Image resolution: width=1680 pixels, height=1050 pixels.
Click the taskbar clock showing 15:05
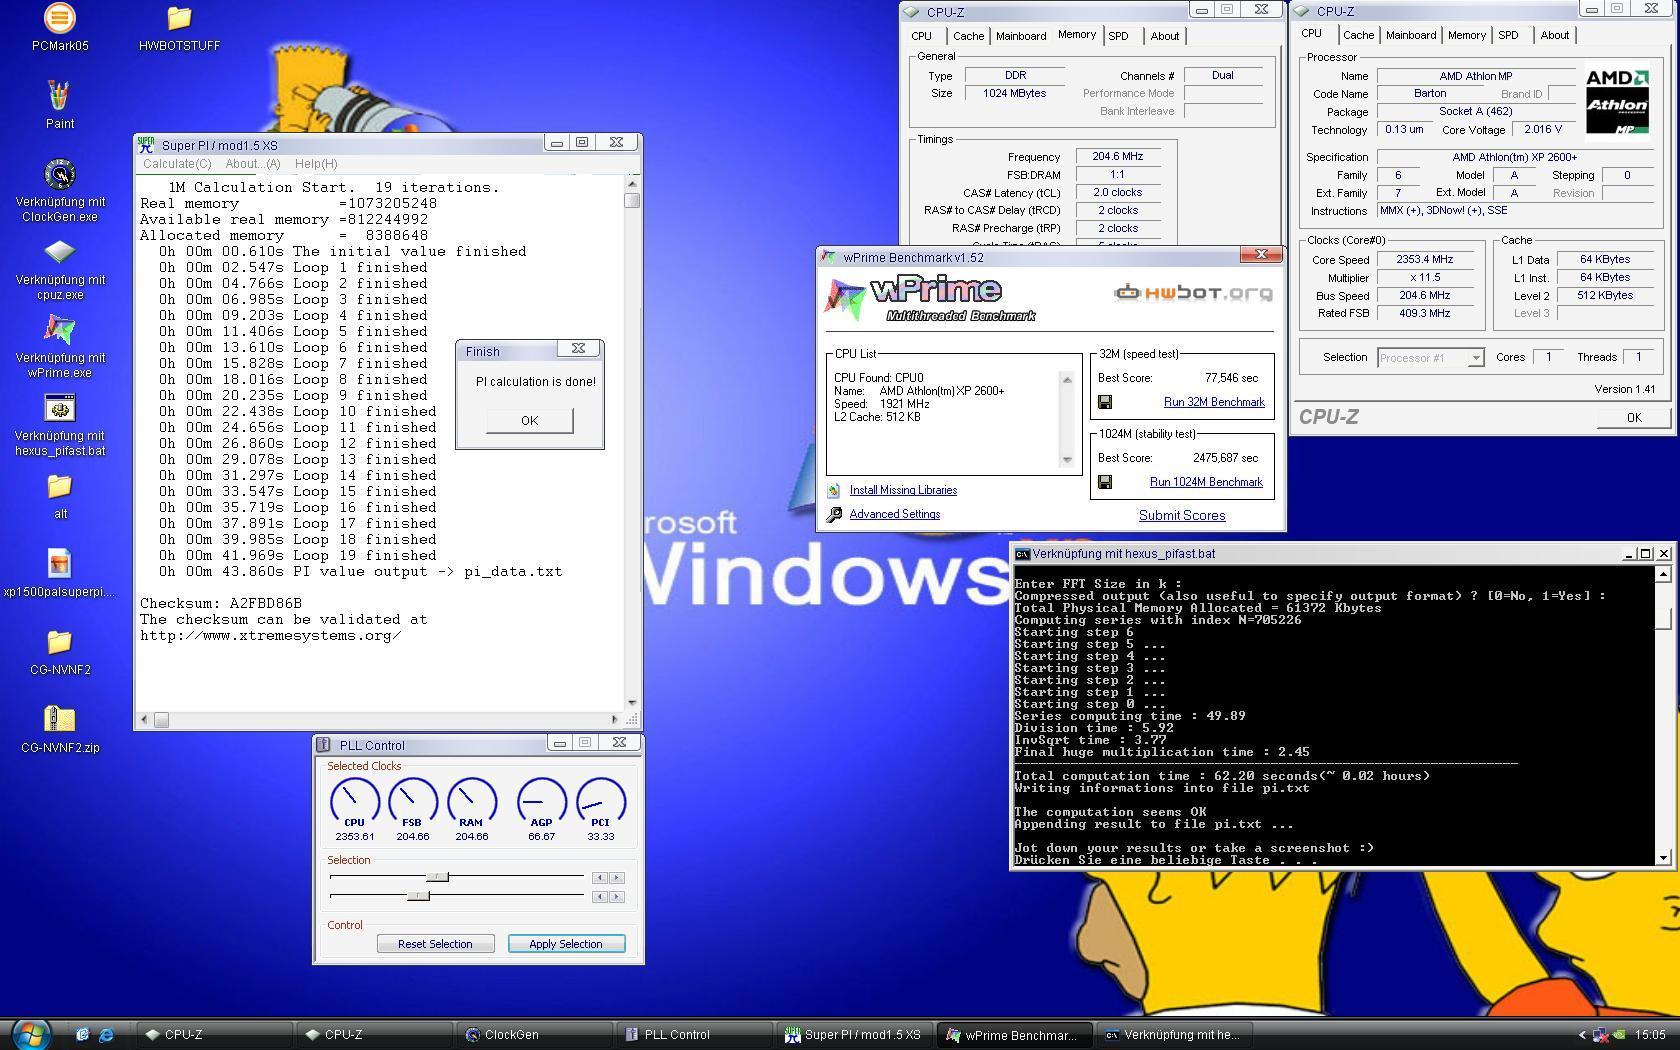[x=1650, y=1035]
